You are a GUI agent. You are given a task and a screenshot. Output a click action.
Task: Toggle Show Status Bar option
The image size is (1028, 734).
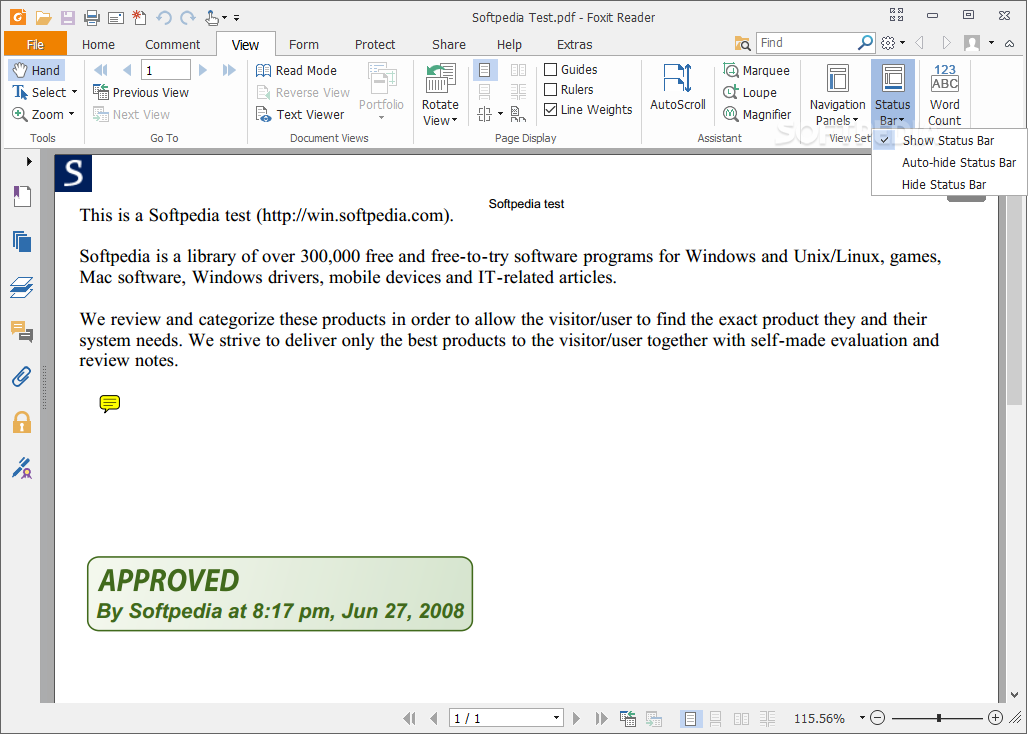click(949, 141)
